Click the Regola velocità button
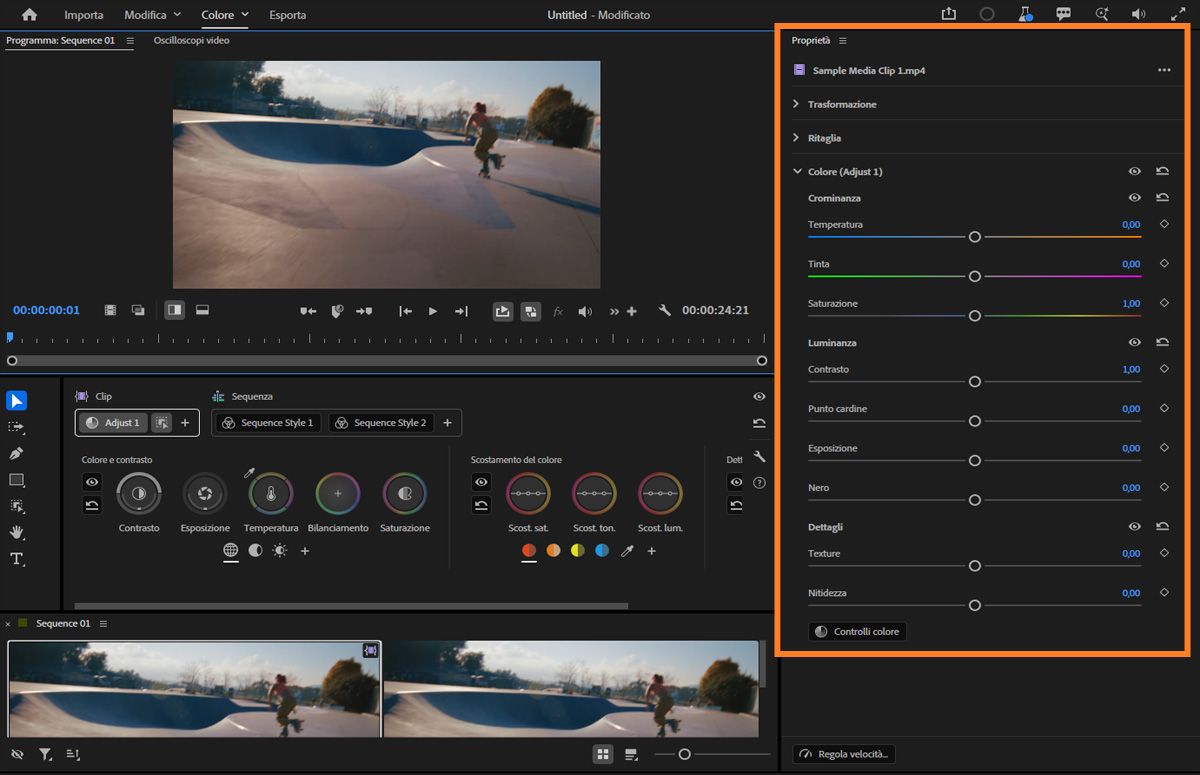1200x775 pixels. coord(844,754)
